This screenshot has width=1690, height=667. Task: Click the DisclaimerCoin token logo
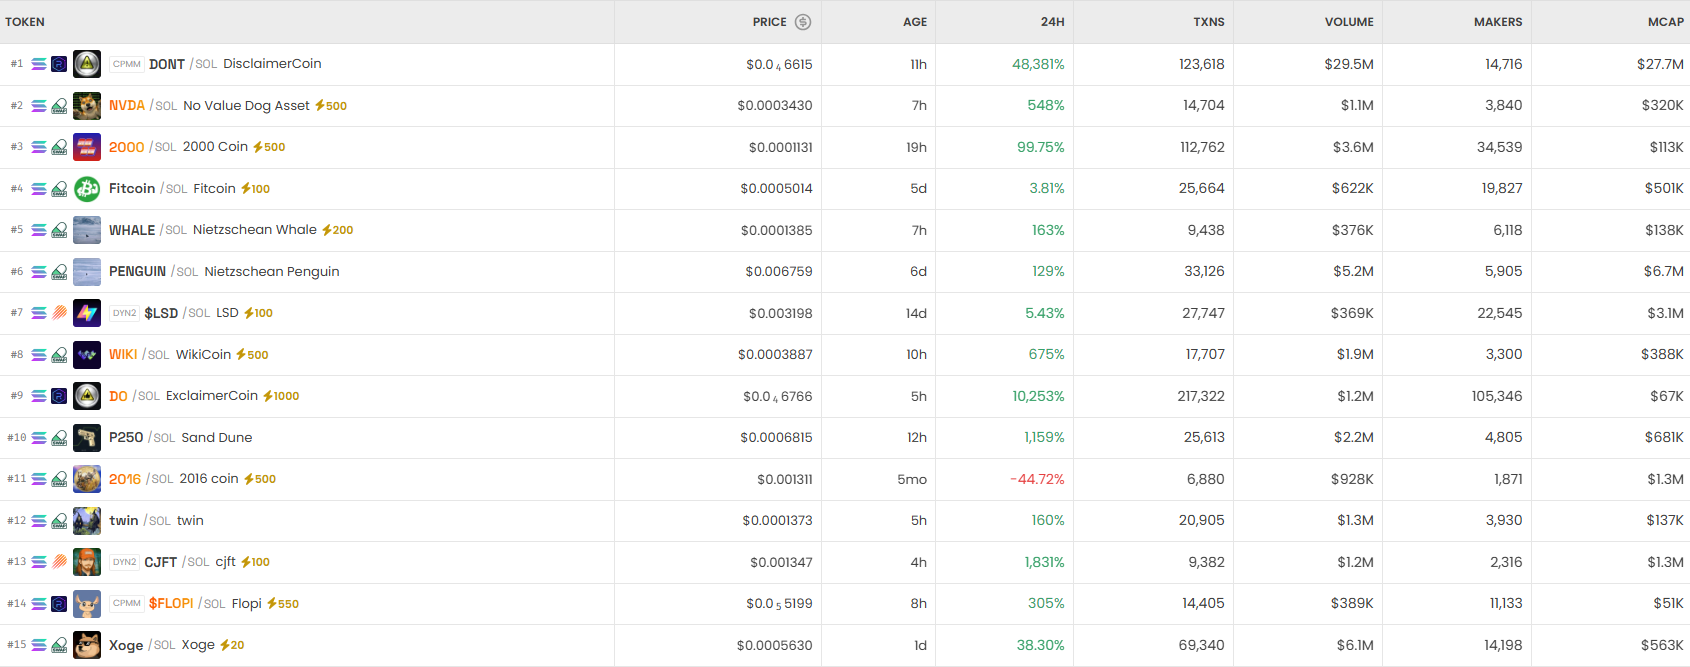[x=87, y=64]
